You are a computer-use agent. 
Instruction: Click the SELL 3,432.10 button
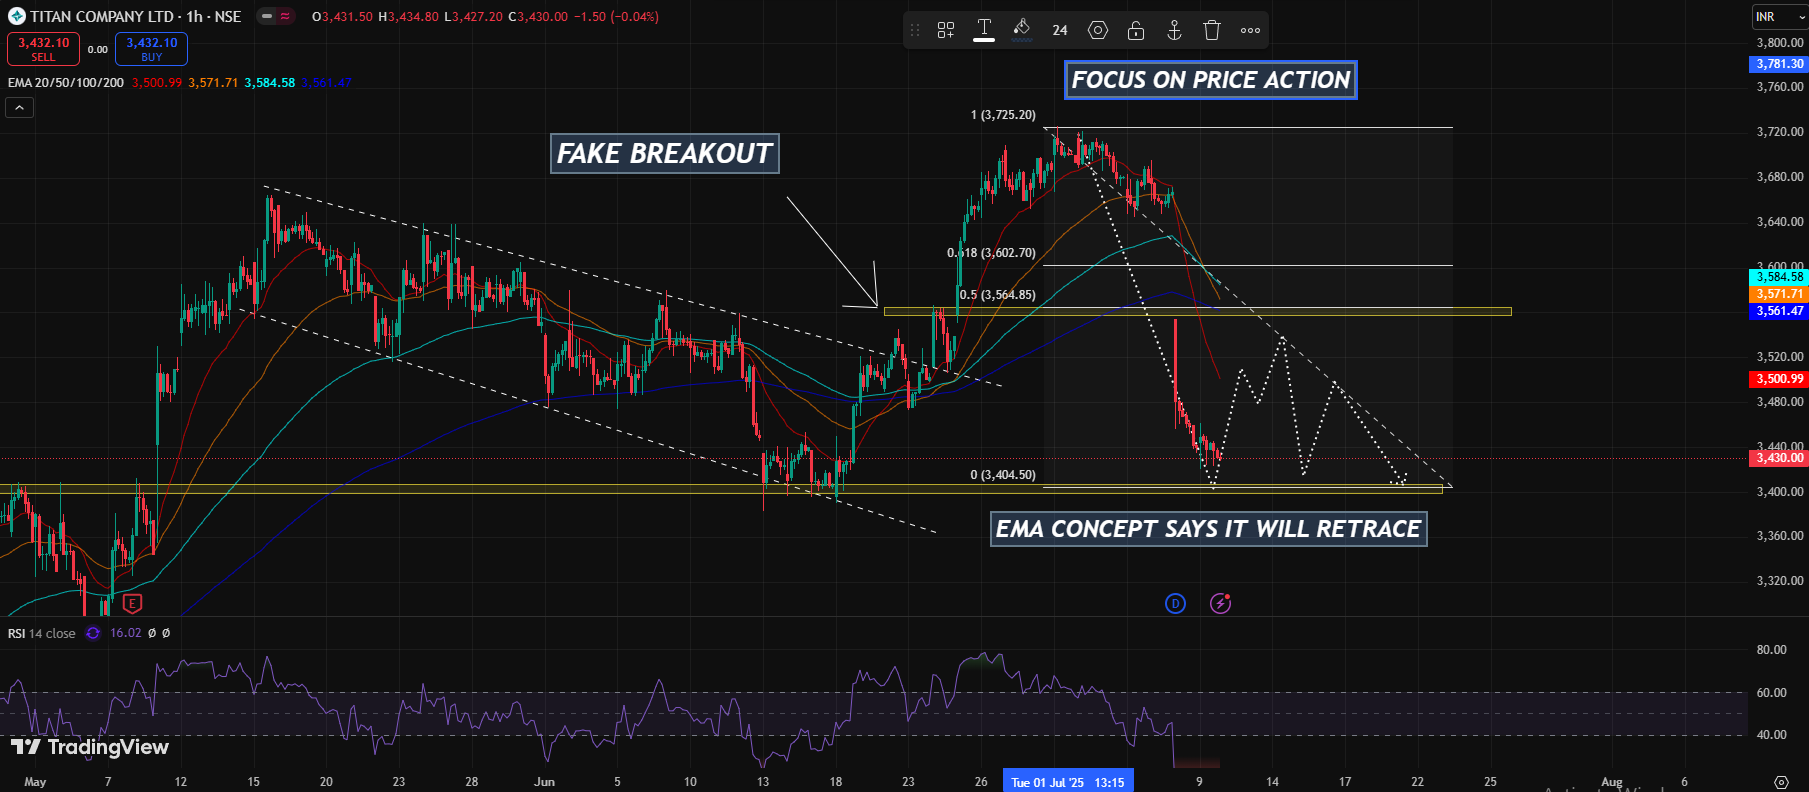point(44,49)
